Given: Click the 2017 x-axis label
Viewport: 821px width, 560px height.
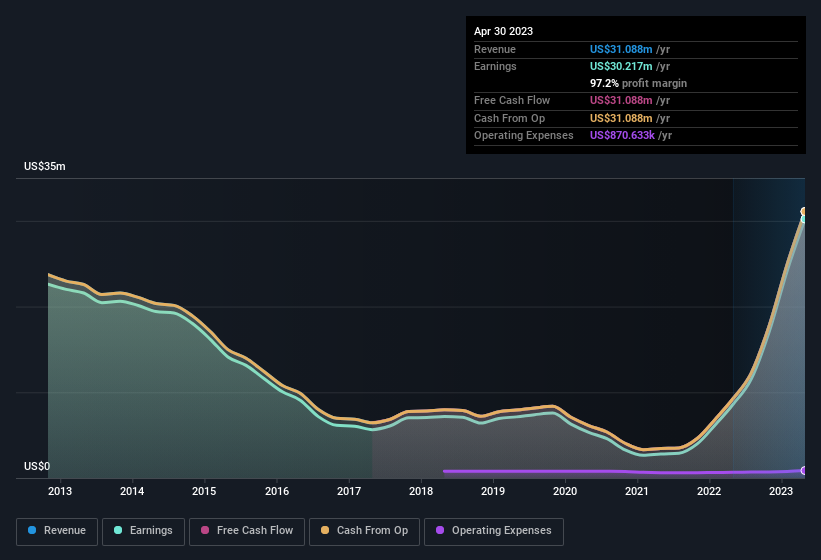Looking at the screenshot, I should [x=349, y=491].
